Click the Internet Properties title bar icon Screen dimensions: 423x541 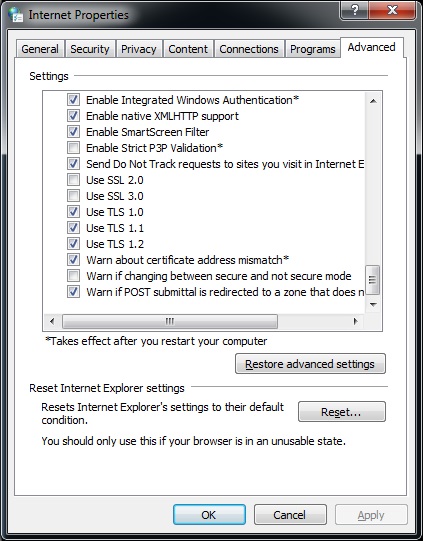[16, 14]
